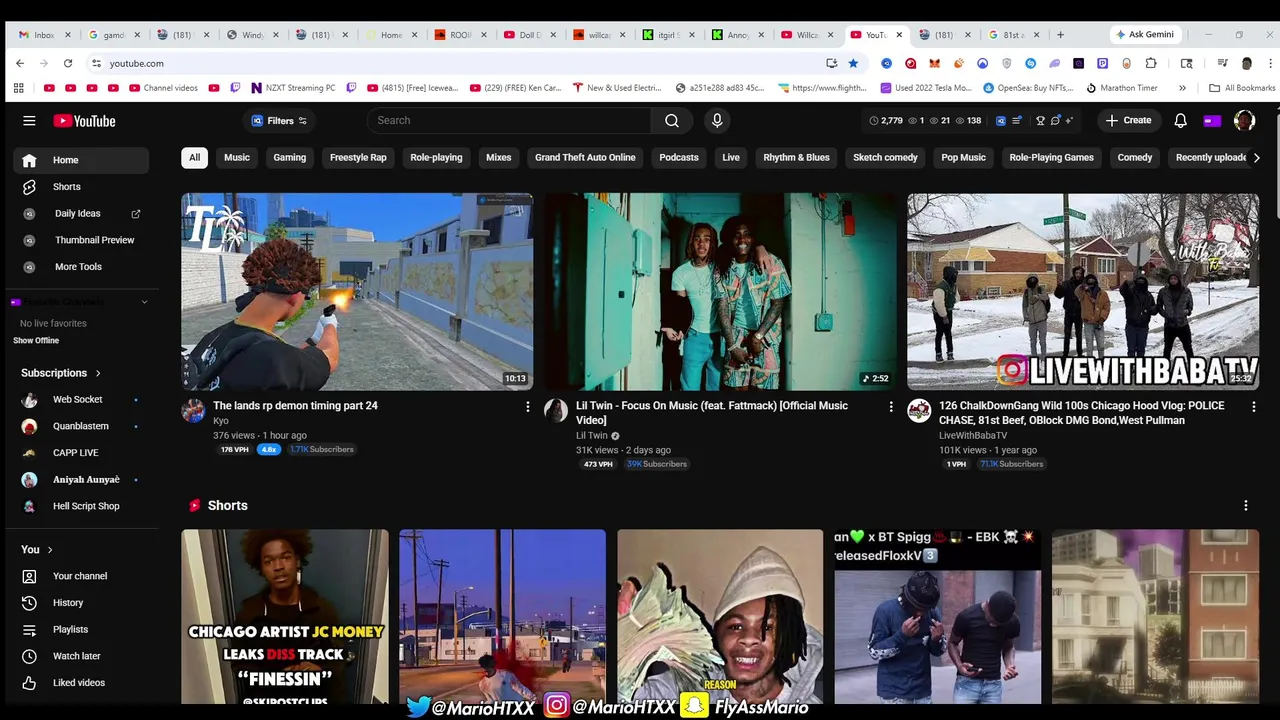Click the magnifier search button

click(672, 120)
